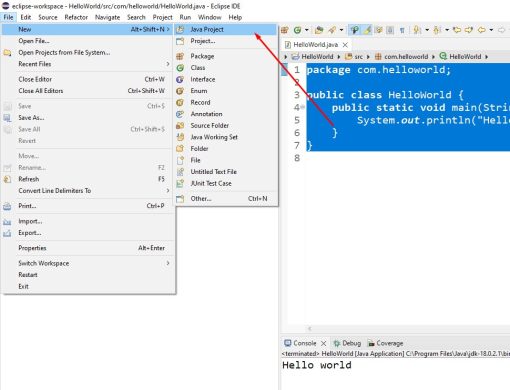Choose Untitled Text File from New submenu
The image size is (510, 390).
click(x=226, y=172)
